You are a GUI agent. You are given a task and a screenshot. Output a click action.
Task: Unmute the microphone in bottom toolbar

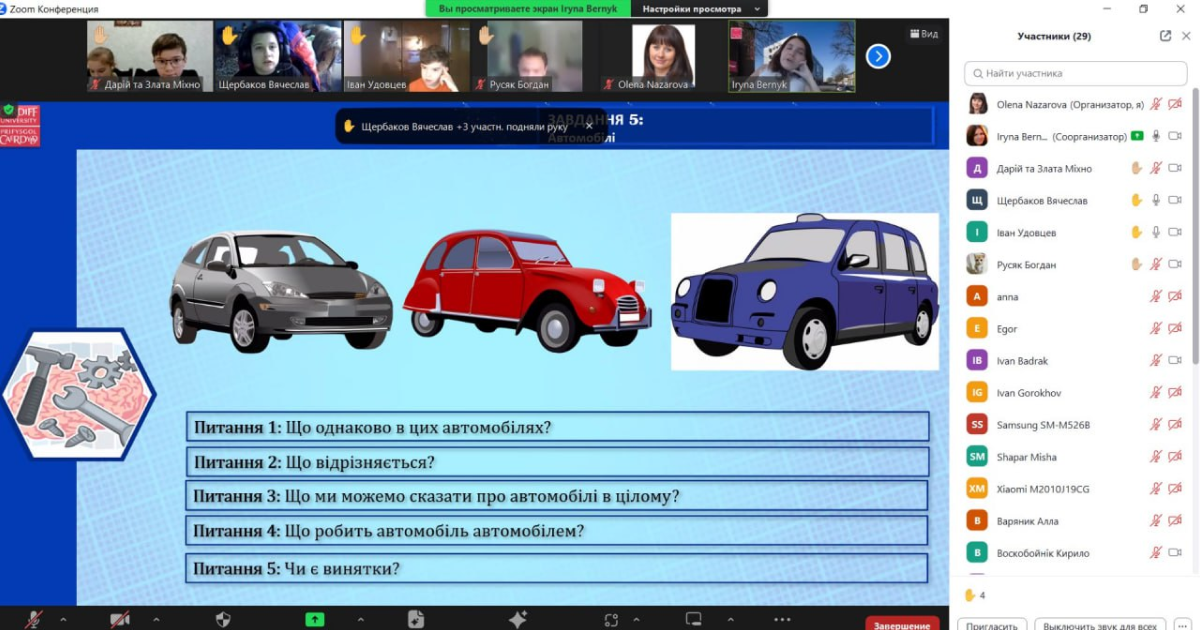[x=33, y=619]
